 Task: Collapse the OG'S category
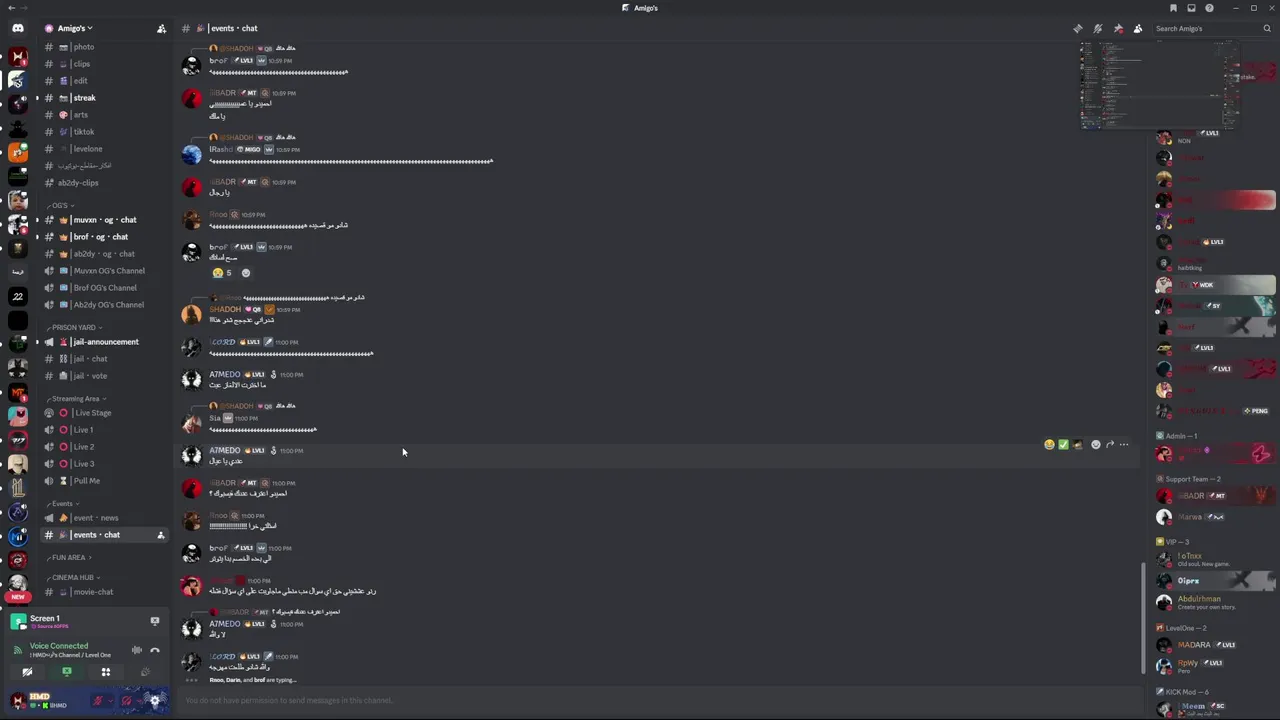tap(61, 205)
